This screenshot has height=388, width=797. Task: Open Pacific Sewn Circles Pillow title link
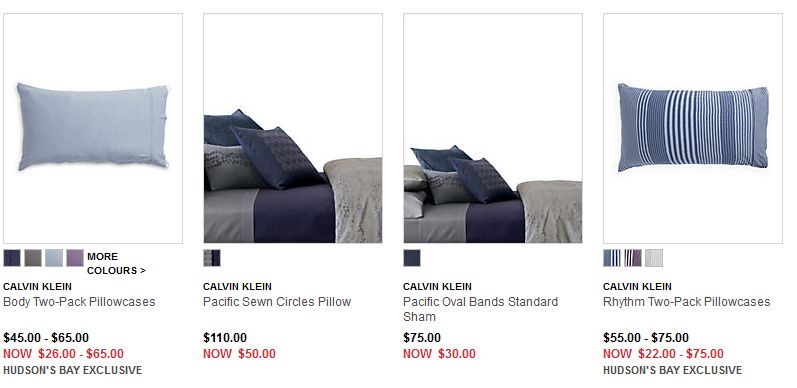(x=277, y=302)
